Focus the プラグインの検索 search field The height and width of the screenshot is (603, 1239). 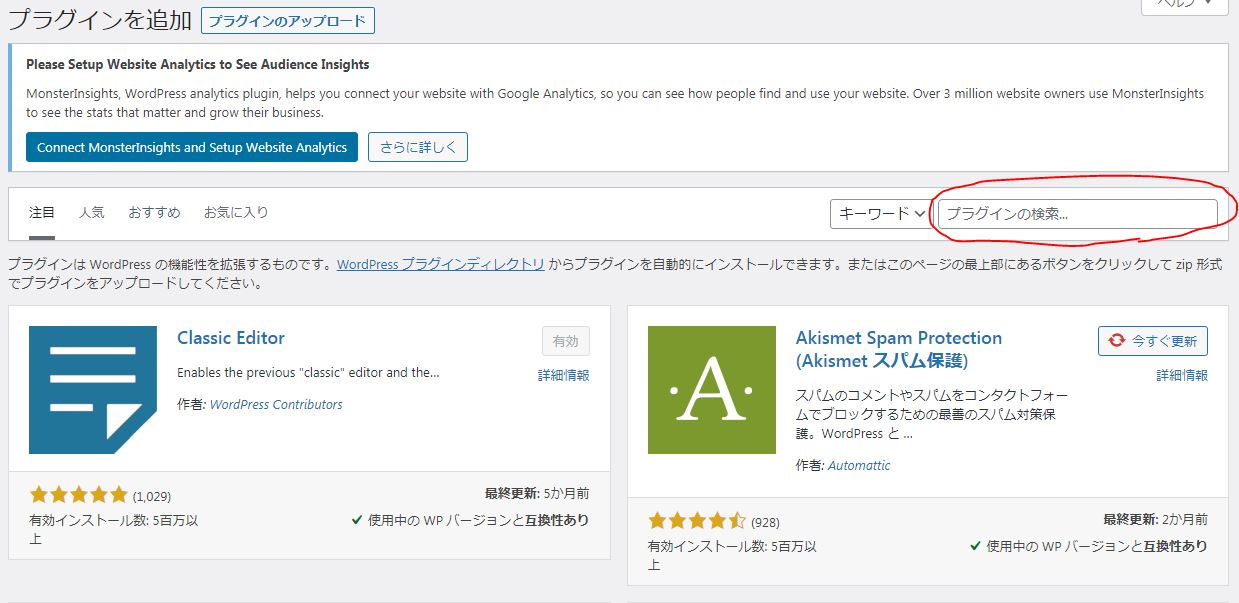point(1077,213)
